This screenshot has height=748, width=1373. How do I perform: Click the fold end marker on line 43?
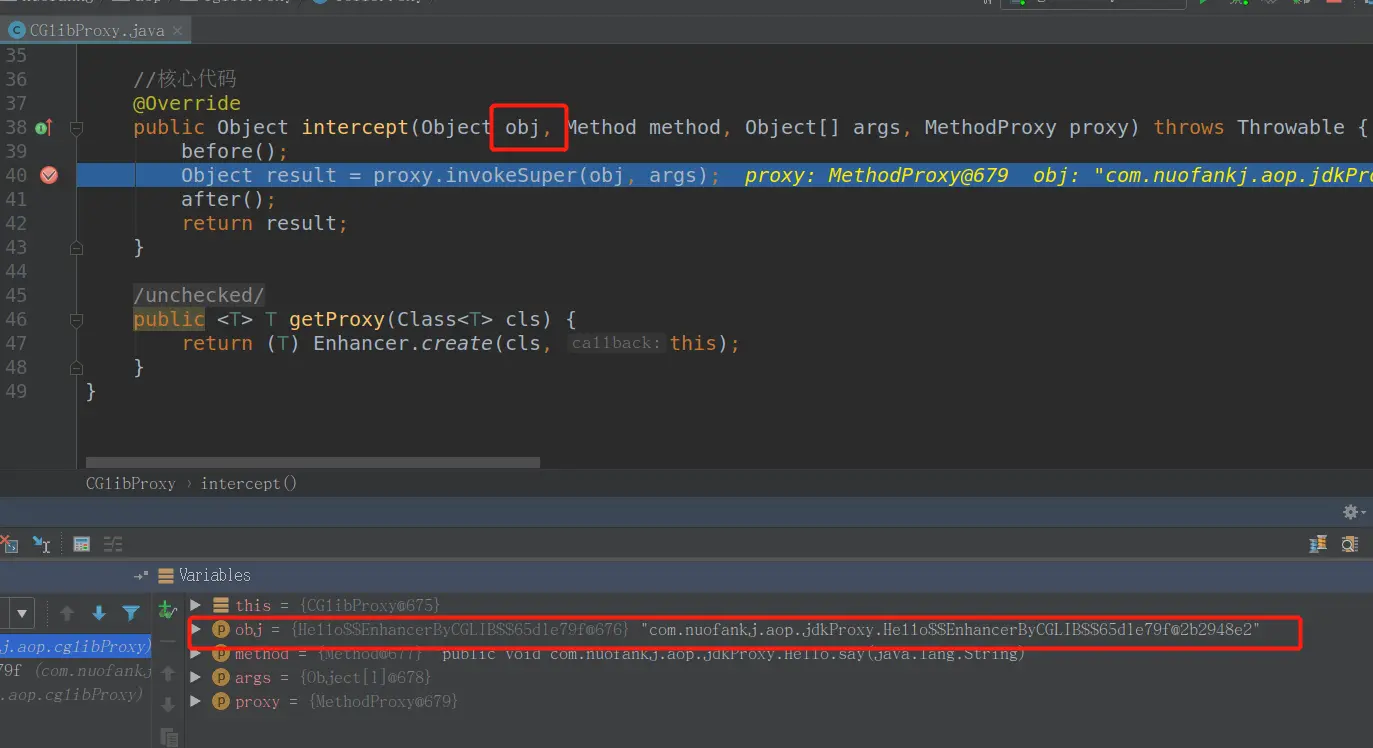[x=76, y=247]
